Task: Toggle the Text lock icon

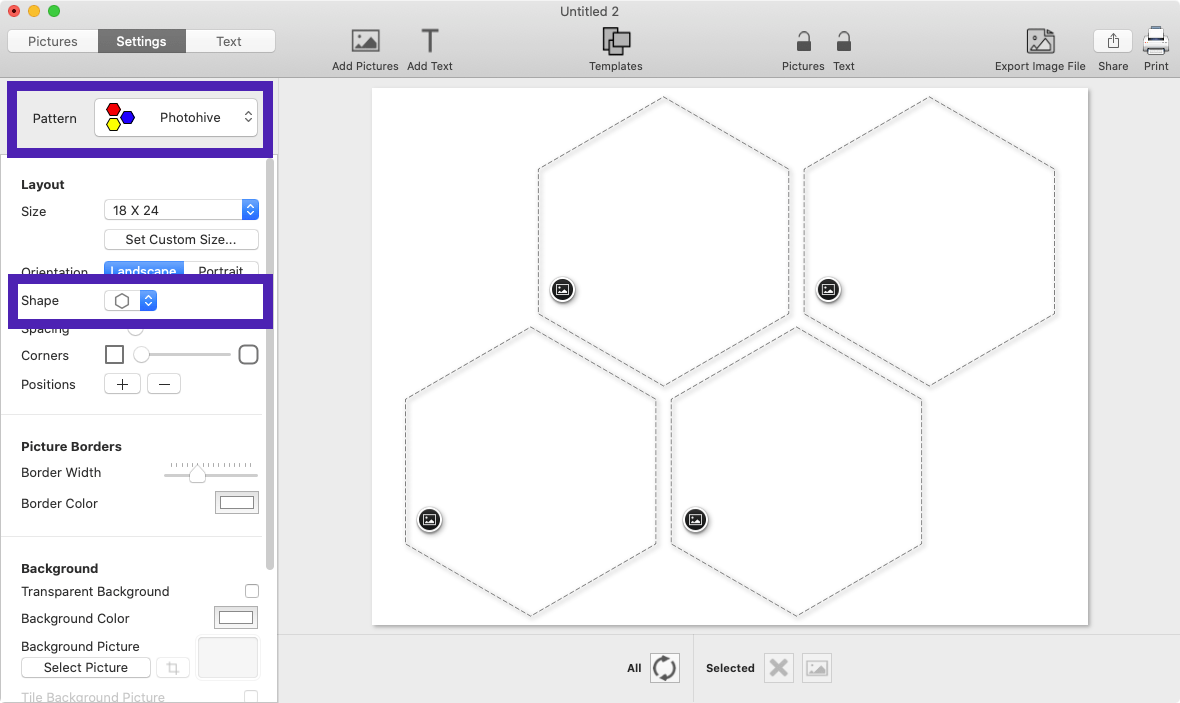Action: coord(844,41)
